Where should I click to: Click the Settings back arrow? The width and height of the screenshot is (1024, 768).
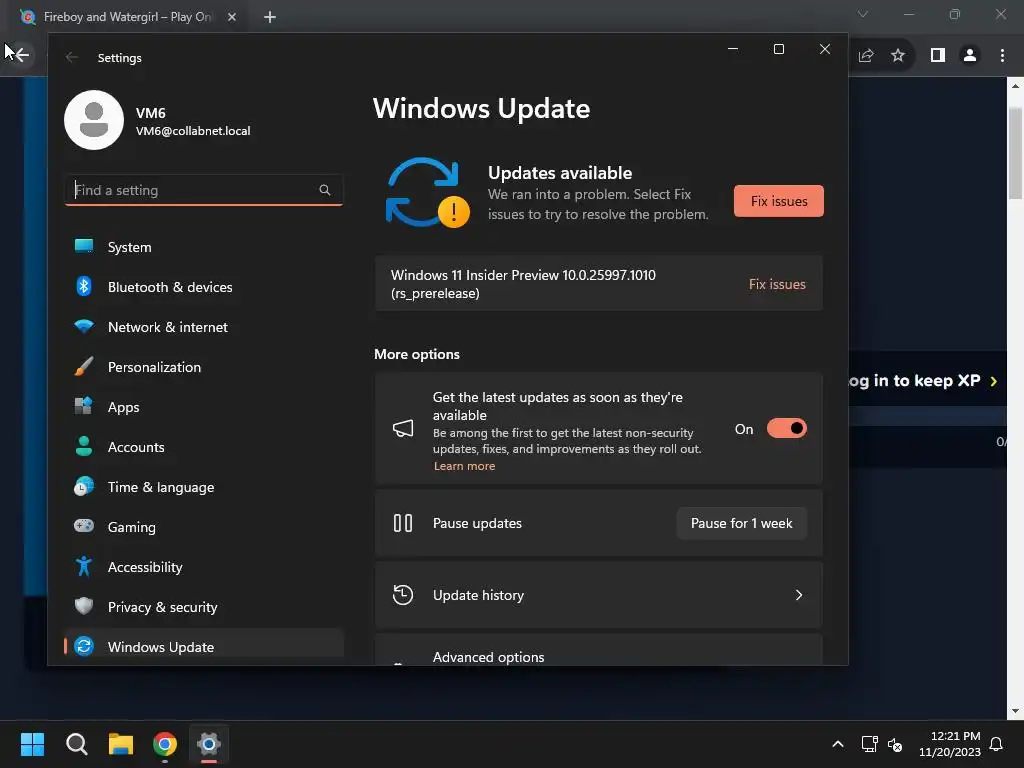coord(72,57)
